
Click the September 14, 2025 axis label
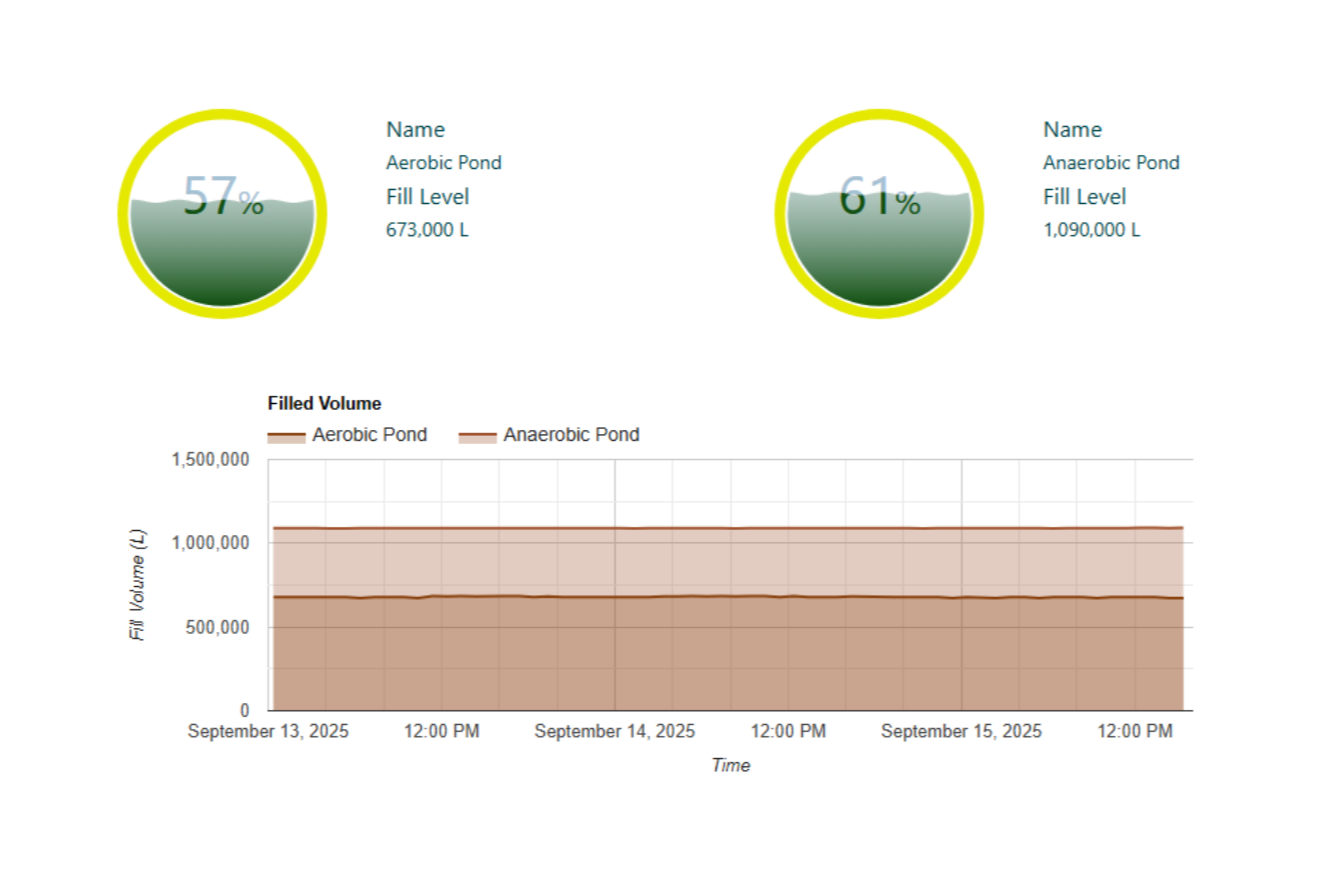[614, 732]
